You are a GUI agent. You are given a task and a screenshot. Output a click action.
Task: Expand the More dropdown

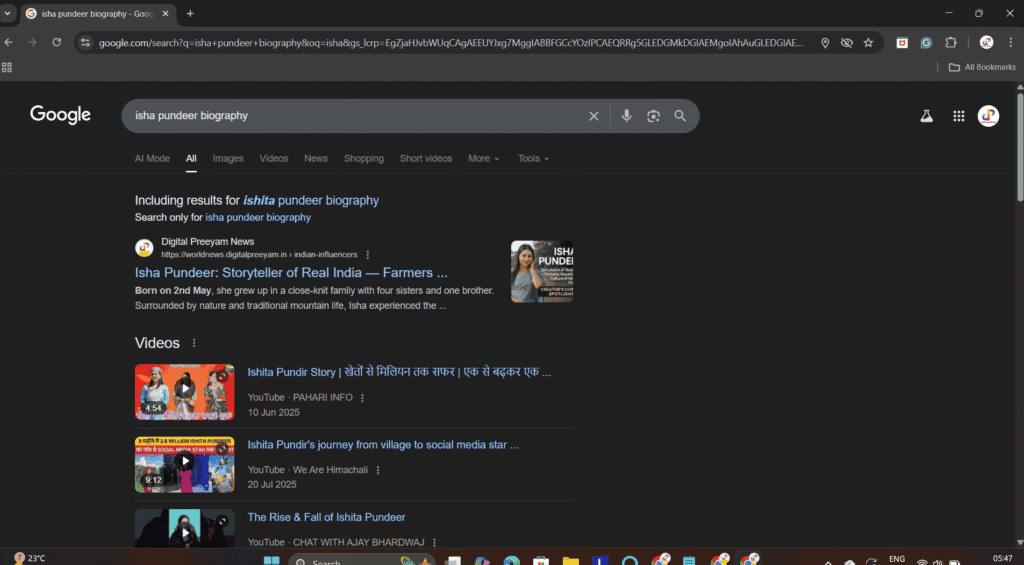[483, 159]
